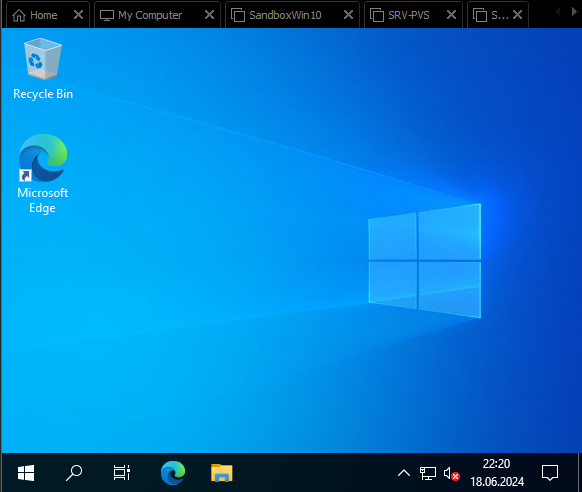This screenshot has height=492, width=582.
Task: Open the Action Center notifications icon
Action: click(550, 473)
